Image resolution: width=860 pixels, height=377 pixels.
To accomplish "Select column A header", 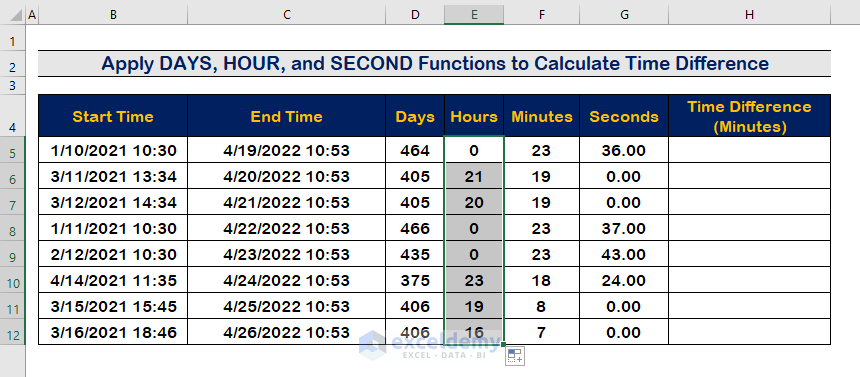I will pos(32,15).
